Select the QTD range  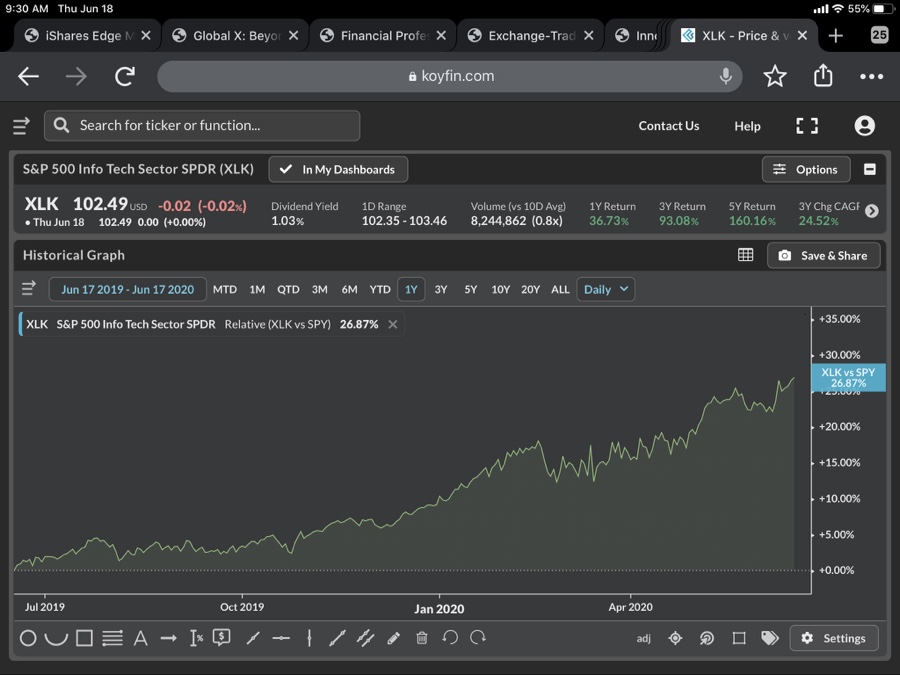coord(288,289)
